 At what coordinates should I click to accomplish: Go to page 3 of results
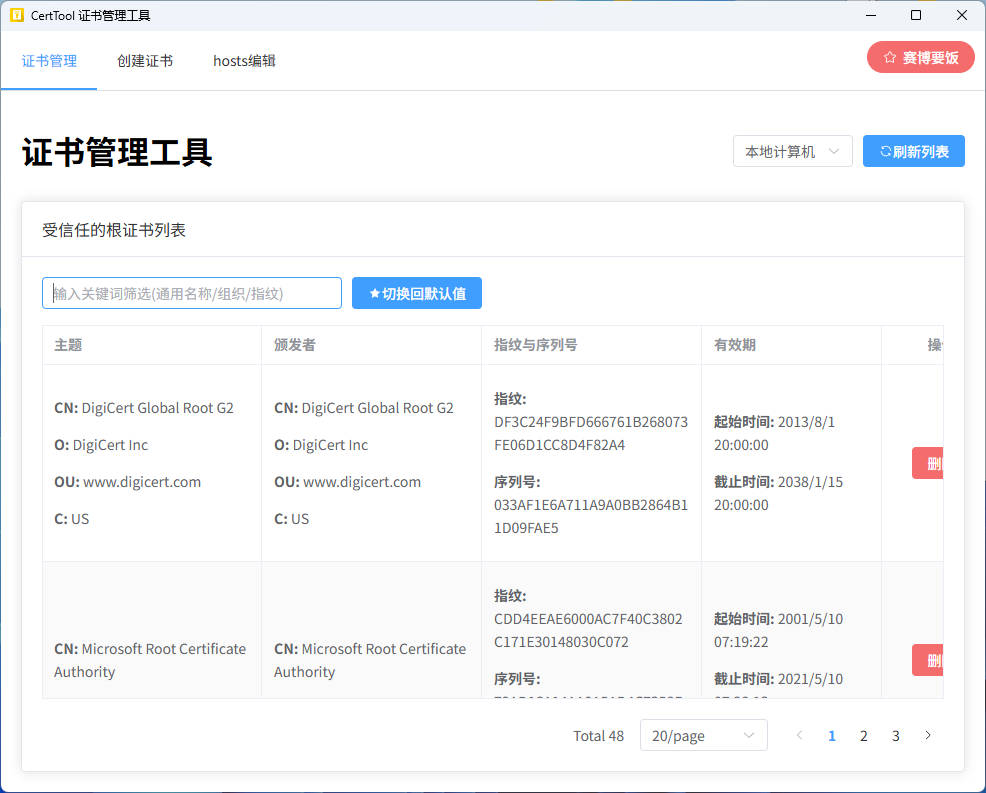coord(895,736)
